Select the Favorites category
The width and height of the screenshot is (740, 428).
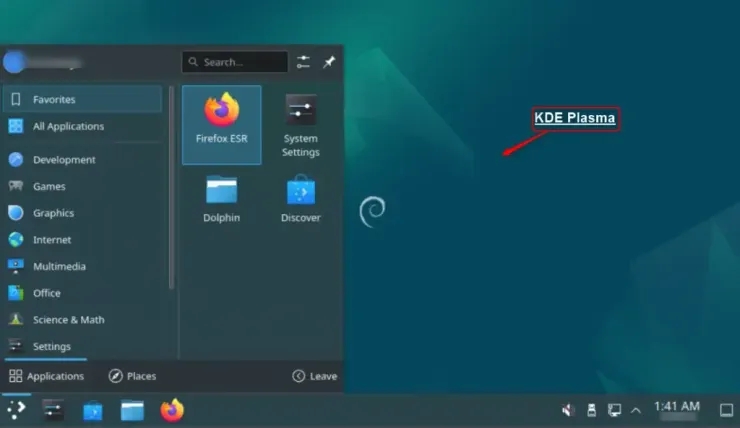click(83, 99)
